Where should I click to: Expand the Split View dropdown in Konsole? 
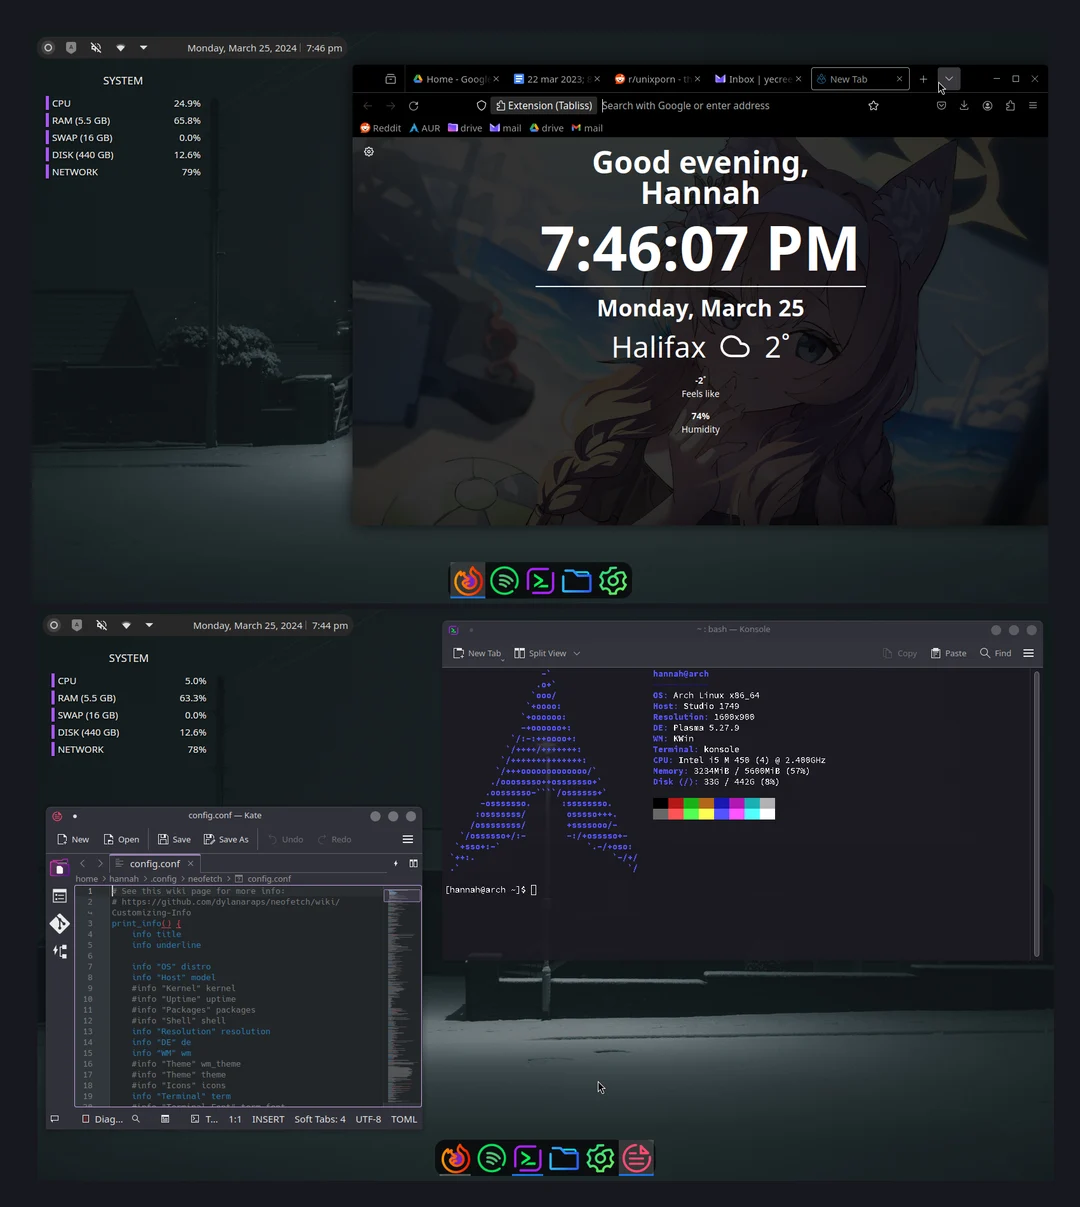pos(575,652)
